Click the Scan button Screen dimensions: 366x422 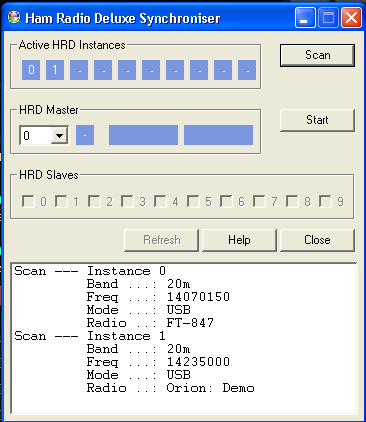[x=317, y=55]
